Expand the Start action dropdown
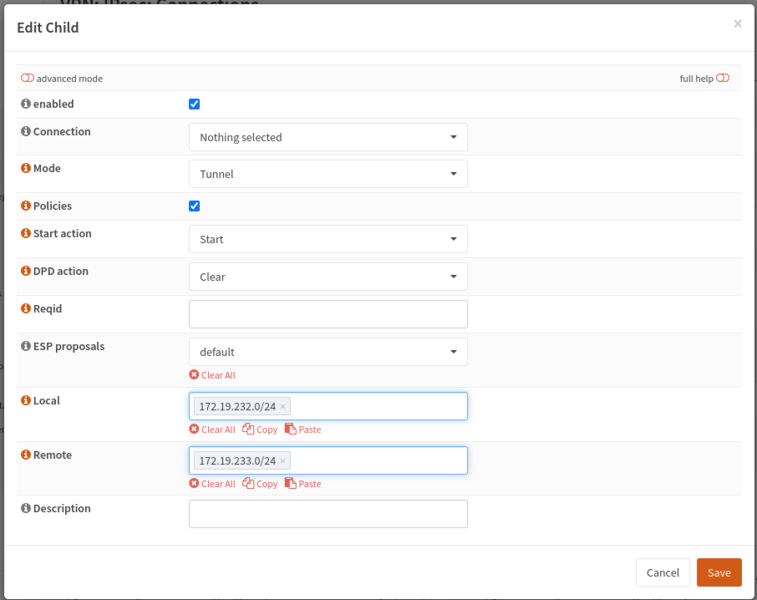The image size is (757, 600). coord(328,239)
